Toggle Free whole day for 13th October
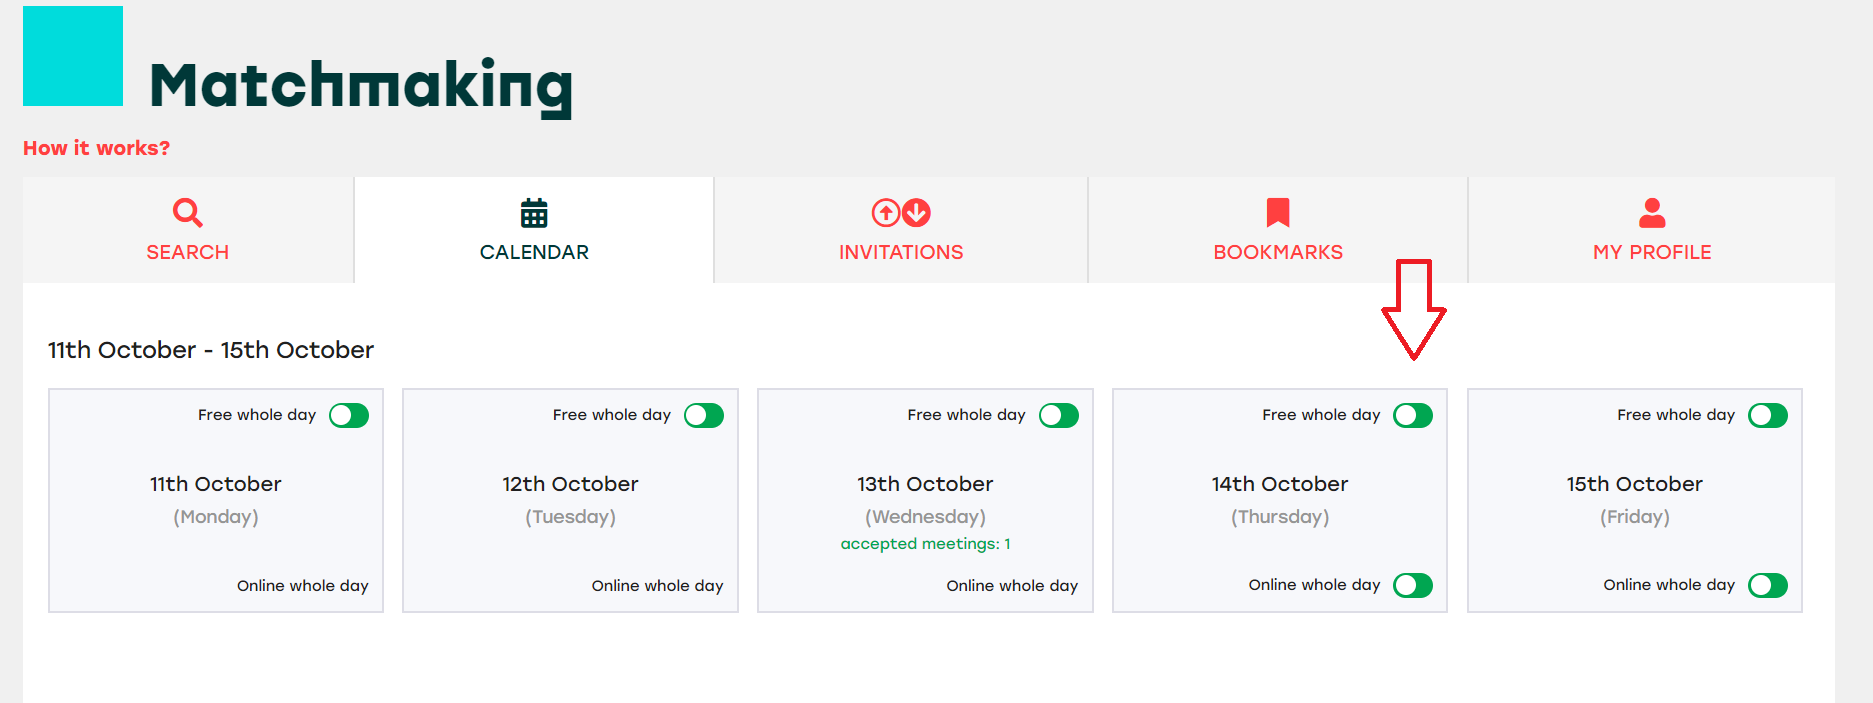Viewport: 1873px width, 703px height. pyautogui.click(x=1059, y=415)
